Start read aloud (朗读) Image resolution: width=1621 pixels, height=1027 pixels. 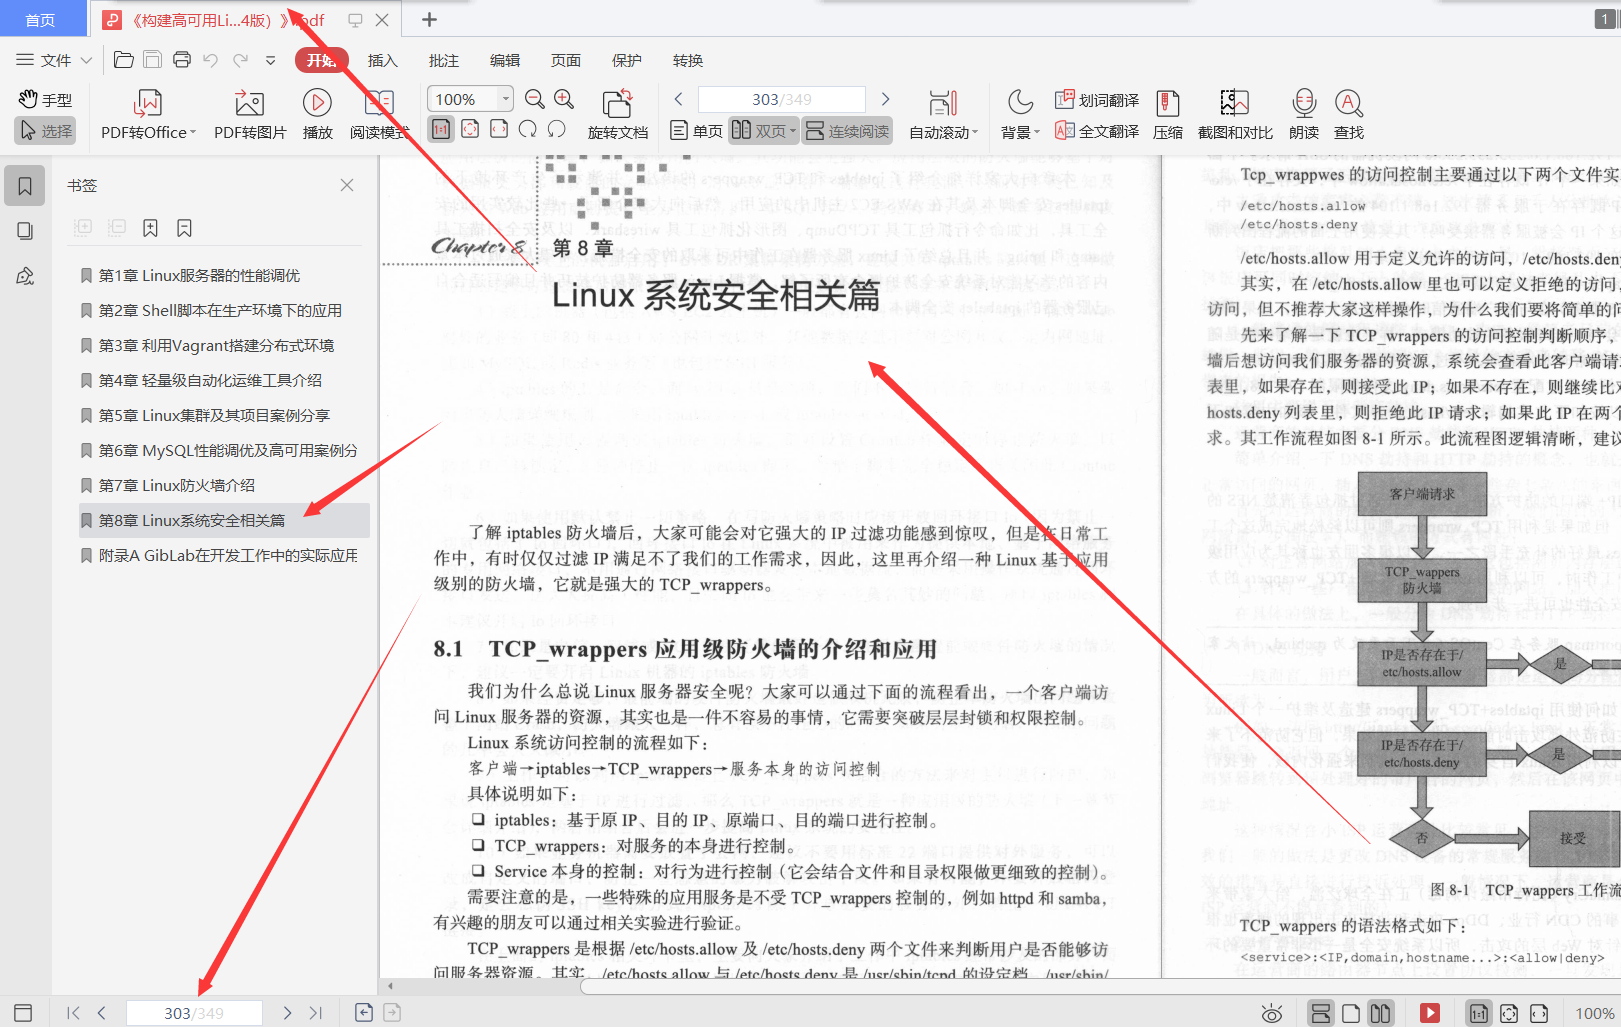(x=1304, y=114)
